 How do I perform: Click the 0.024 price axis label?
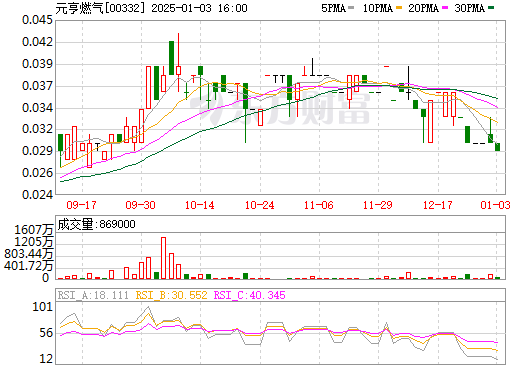tap(37, 194)
